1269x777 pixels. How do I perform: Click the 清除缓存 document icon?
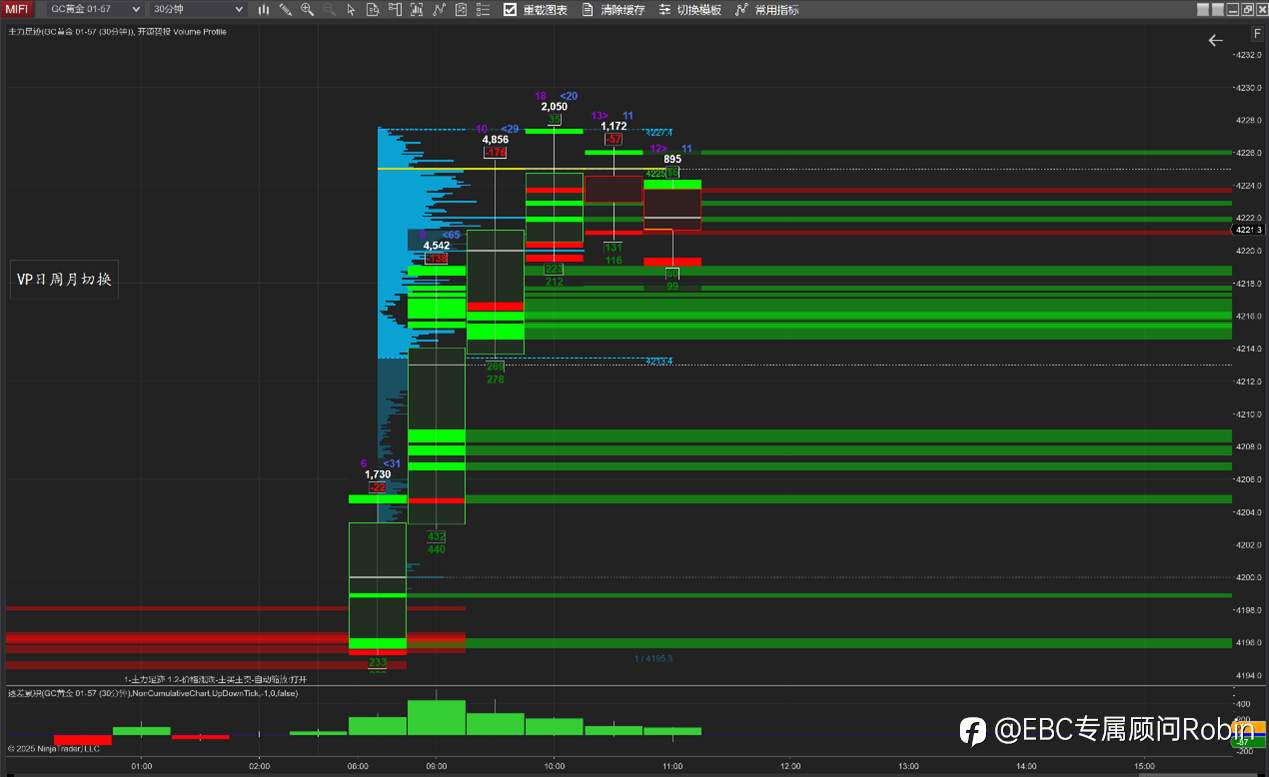pyautogui.click(x=588, y=9)
